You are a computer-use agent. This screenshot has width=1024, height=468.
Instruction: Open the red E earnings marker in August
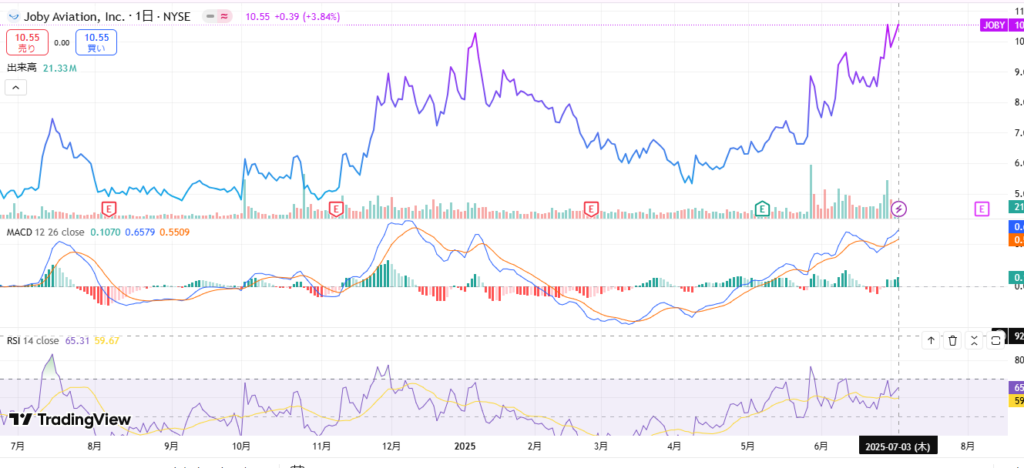coord(109,209)
